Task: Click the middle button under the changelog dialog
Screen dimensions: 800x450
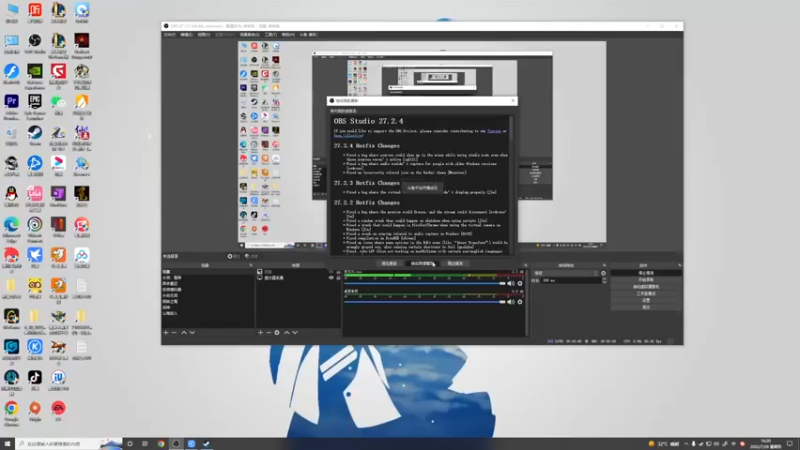Action: click(x=422, y=264)
